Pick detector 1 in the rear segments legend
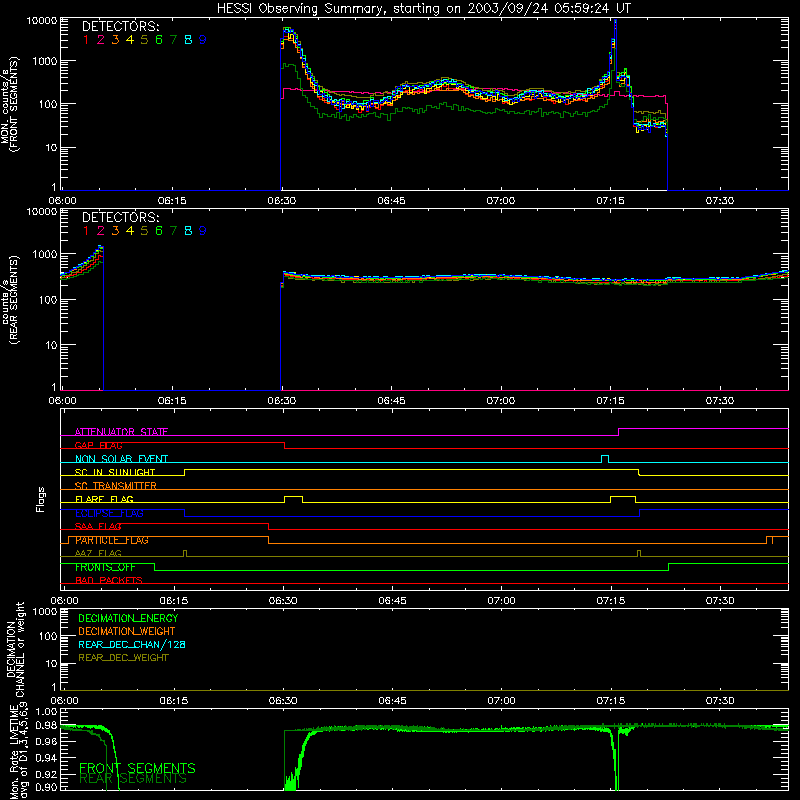Image resolution: width=800 pixels, height=800 pixels. [86, 231]
